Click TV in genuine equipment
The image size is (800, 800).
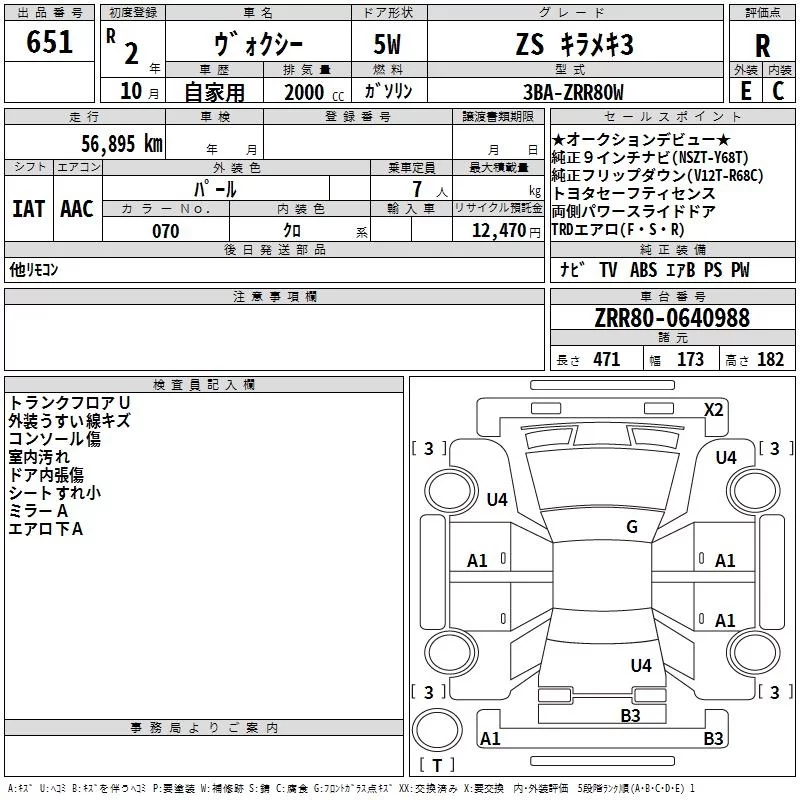coord(608,269)
